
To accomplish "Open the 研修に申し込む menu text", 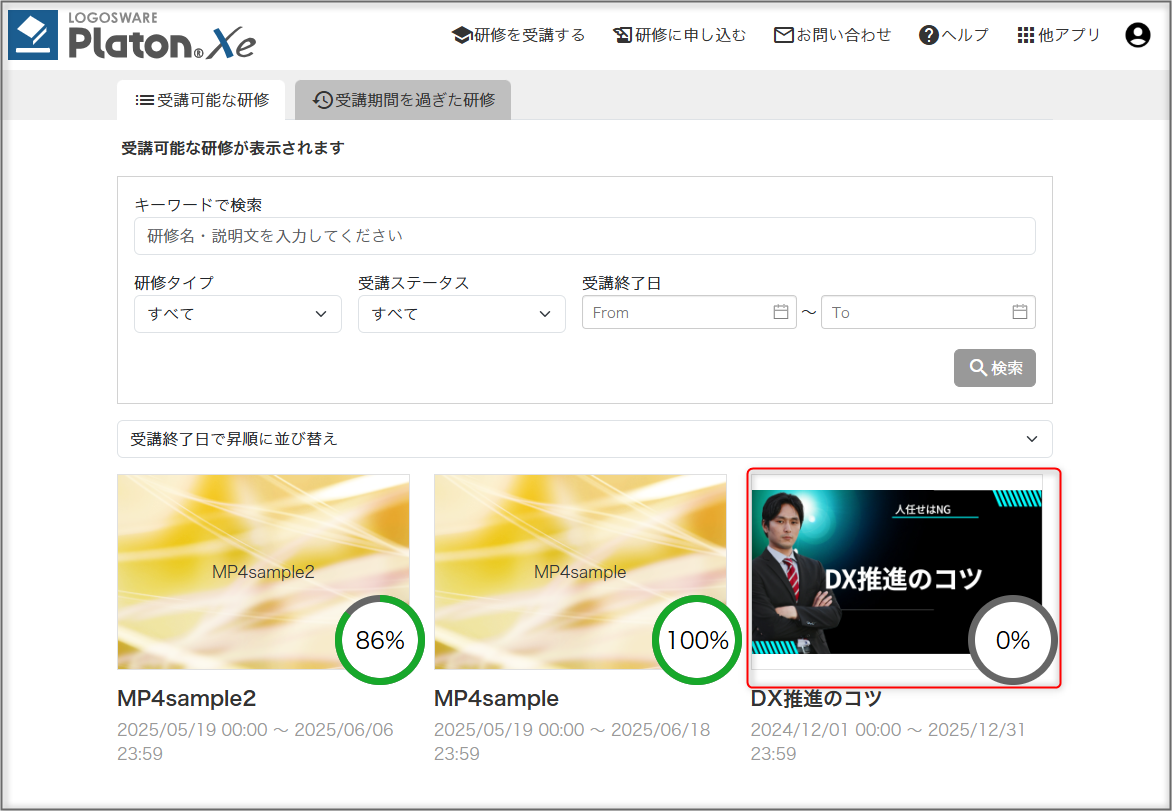I will 691,35.
